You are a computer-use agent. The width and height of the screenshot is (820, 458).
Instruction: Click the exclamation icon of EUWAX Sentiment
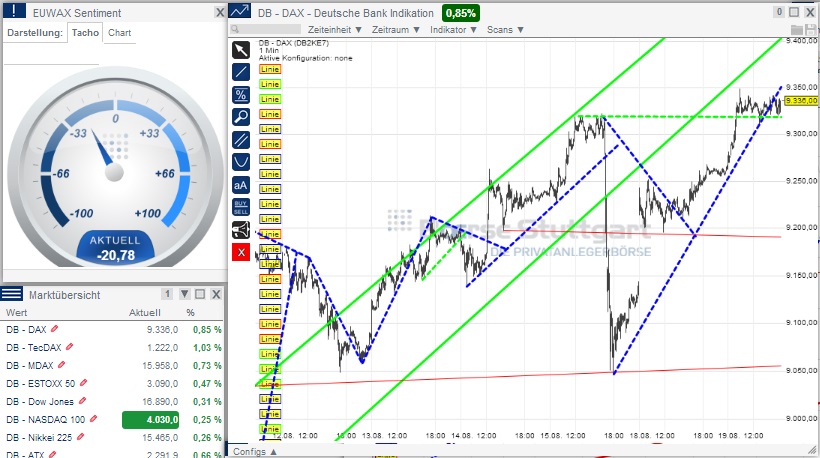14,11
